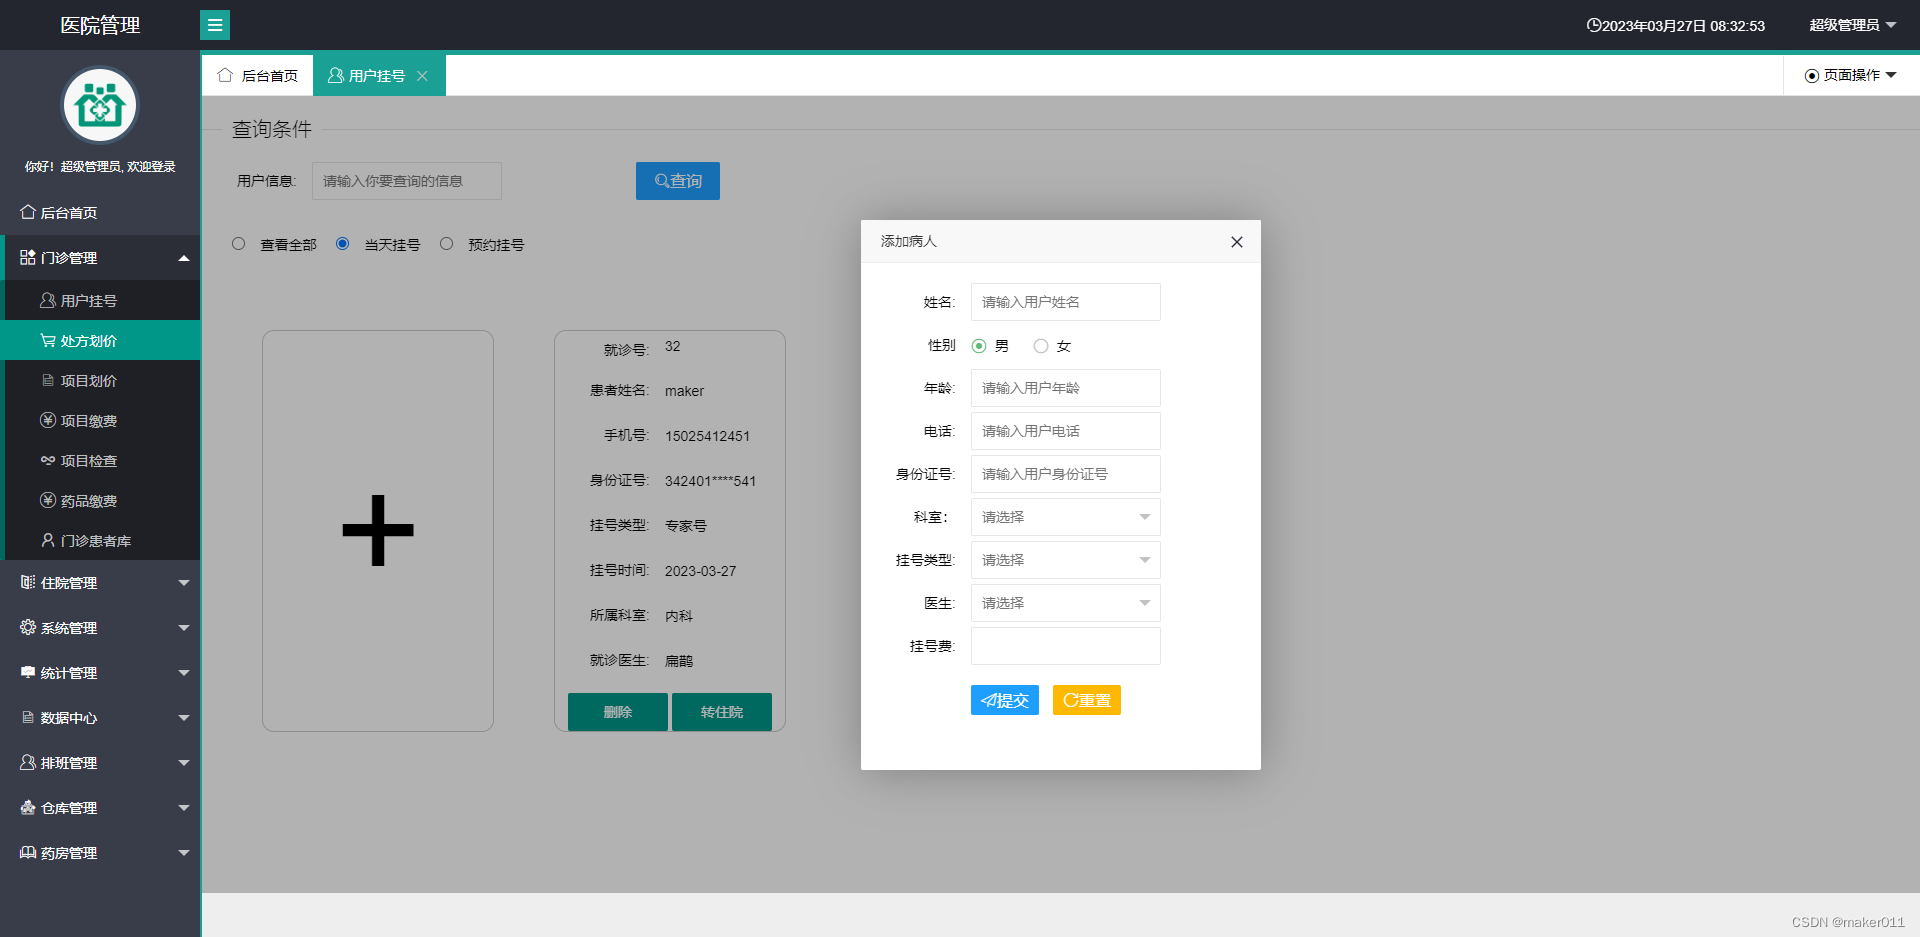The image size is (1920, 937).
Task: Click the 住院管理 icon in sidebar
Action: click(28, 582)
